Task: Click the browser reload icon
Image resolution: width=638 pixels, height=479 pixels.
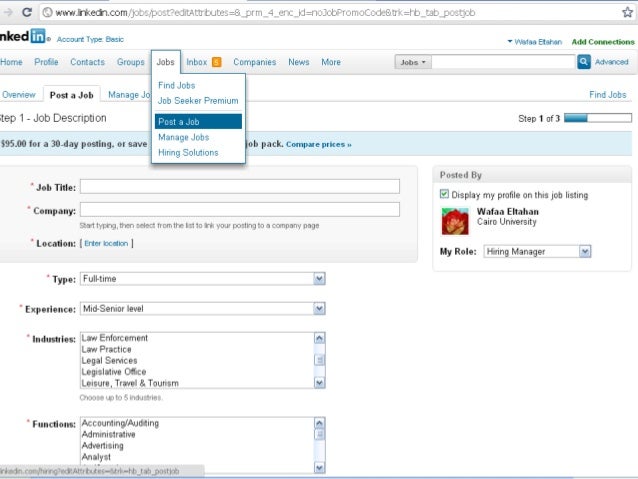Action: 27,12
